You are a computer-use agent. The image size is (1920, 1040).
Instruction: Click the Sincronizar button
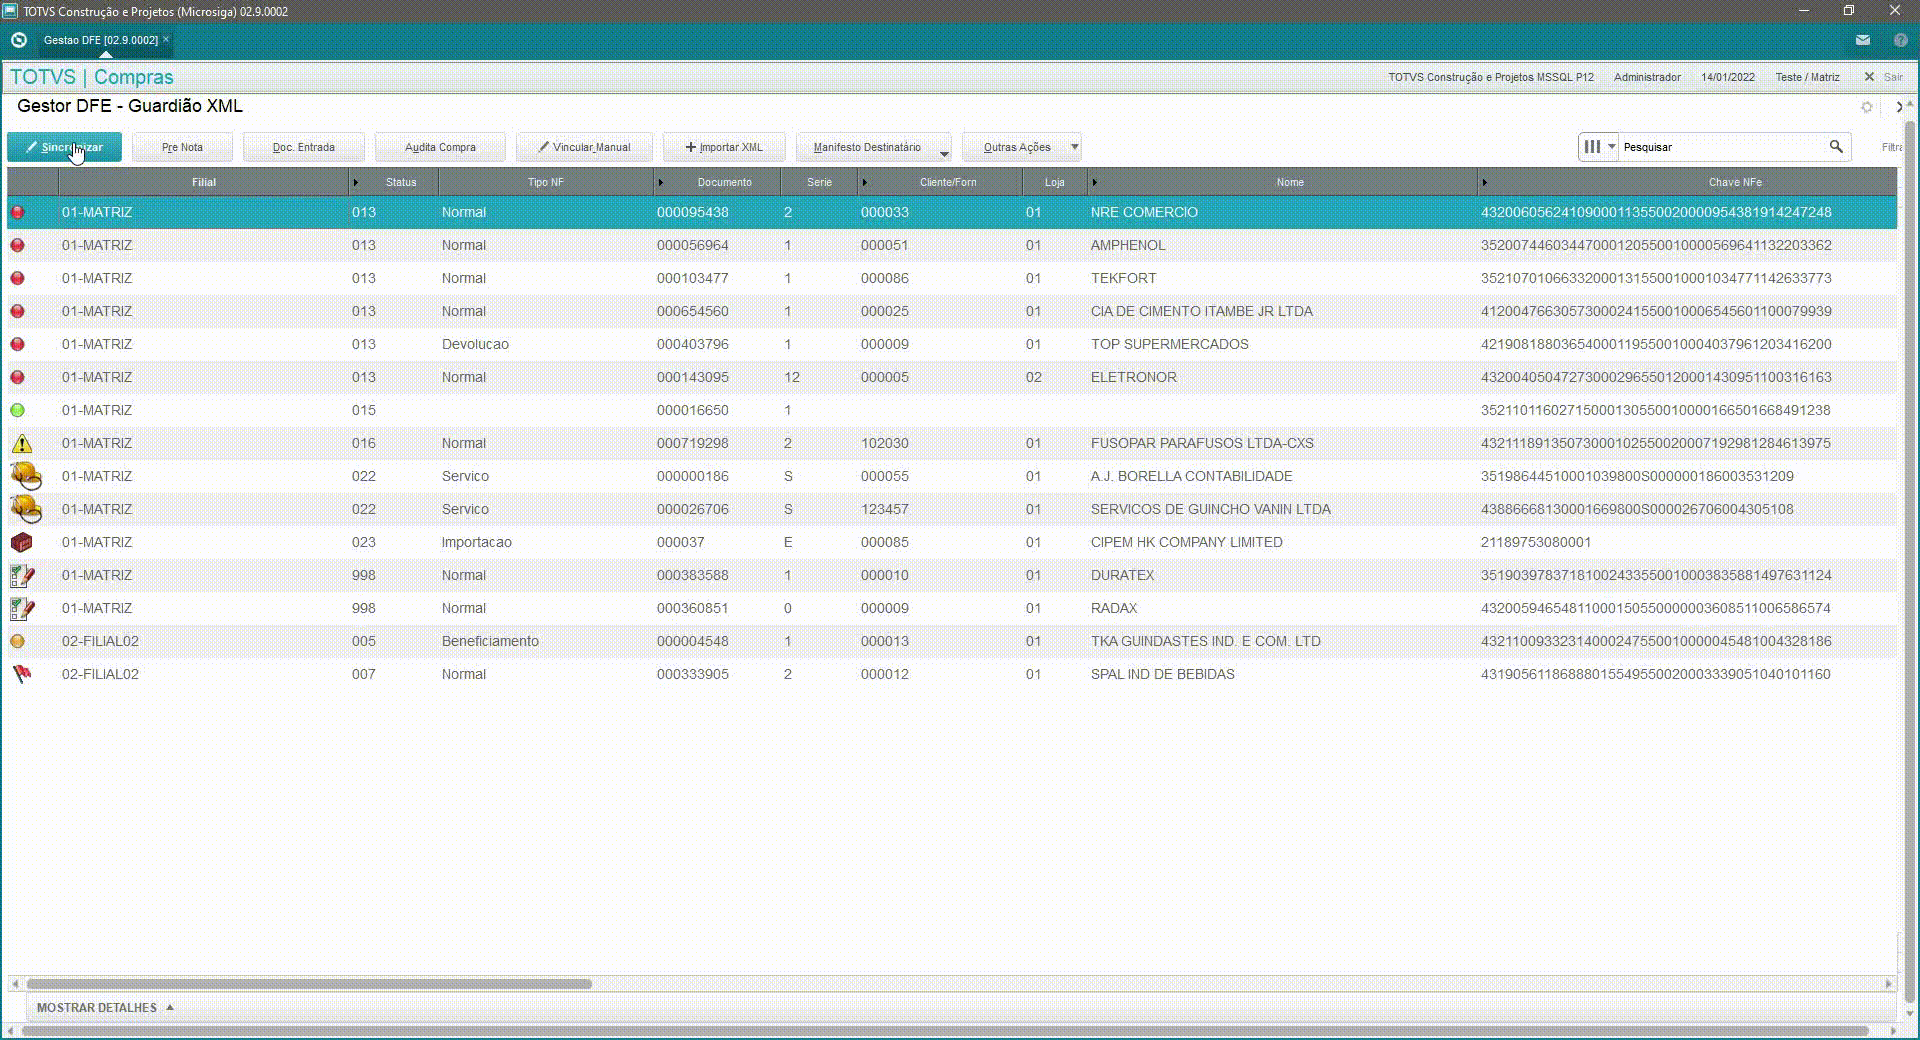pos(65,147)
